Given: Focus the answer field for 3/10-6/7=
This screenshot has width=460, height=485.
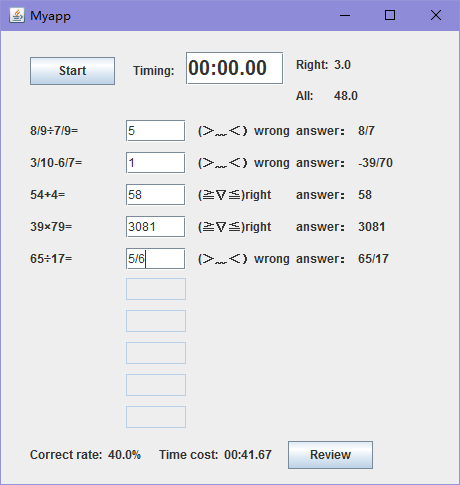Looking at the screenshot, I should (x=156, y=163).
